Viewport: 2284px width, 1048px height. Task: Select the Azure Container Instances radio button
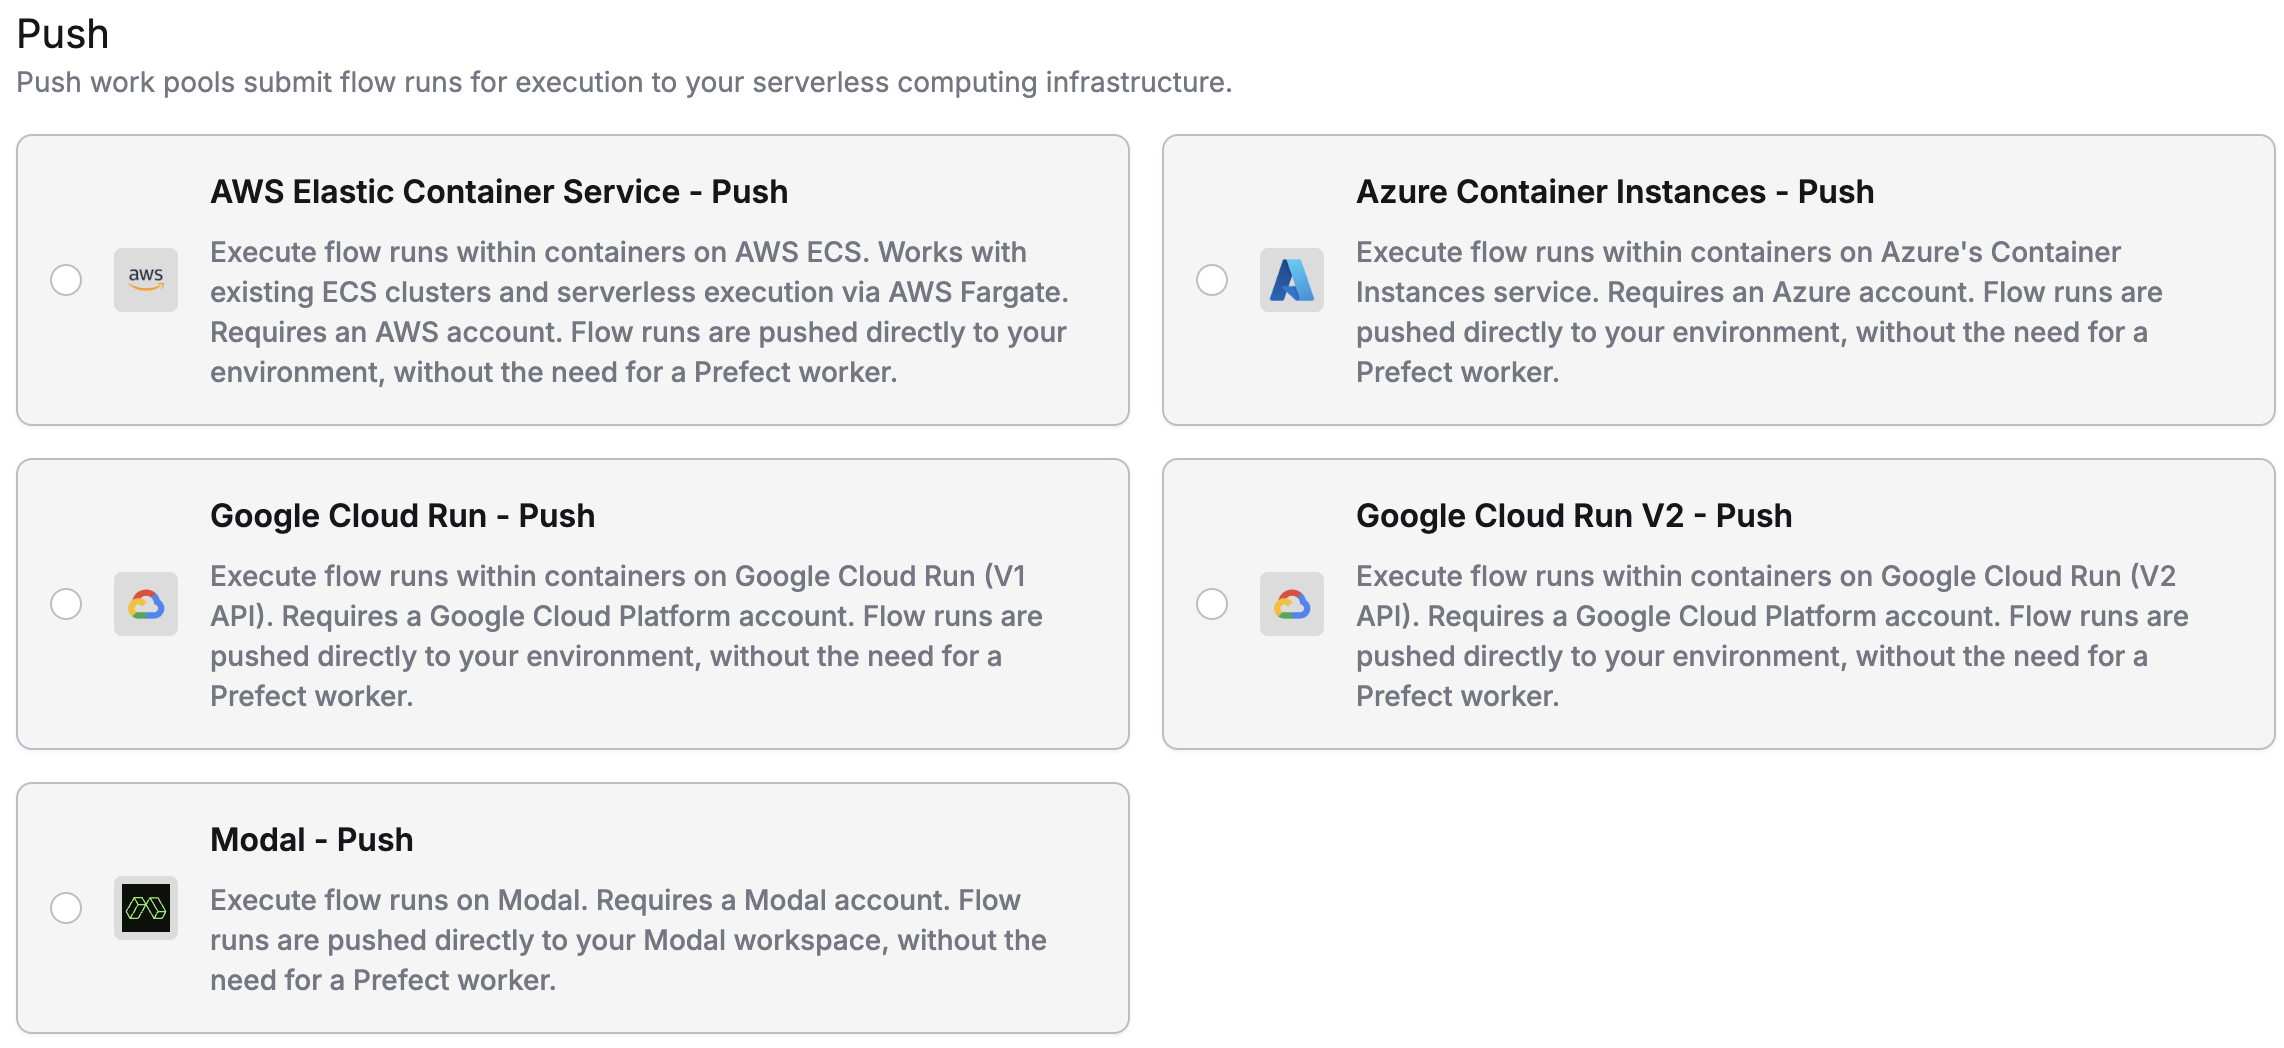1213,281
